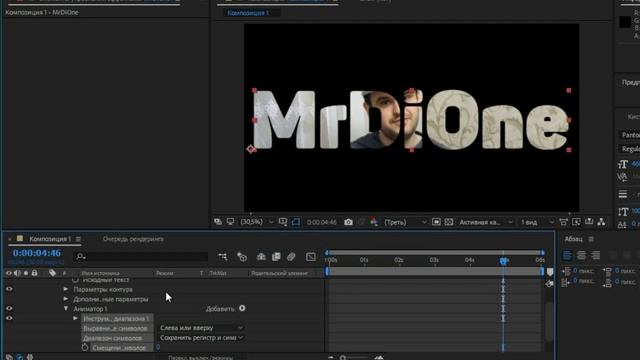Take a snapshot with the camera icon
Image resolution: width=640 pixels, height=360 pixels.
(x=348, y=222)
